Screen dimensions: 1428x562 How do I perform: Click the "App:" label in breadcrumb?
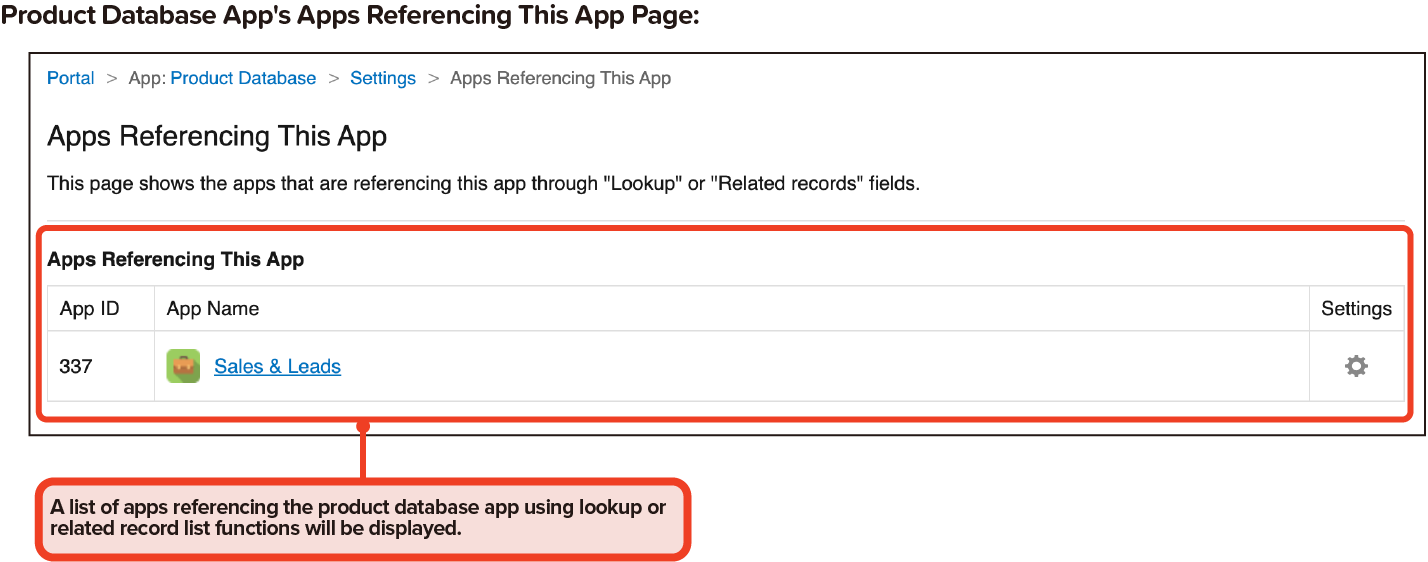[x=147, y=78]
